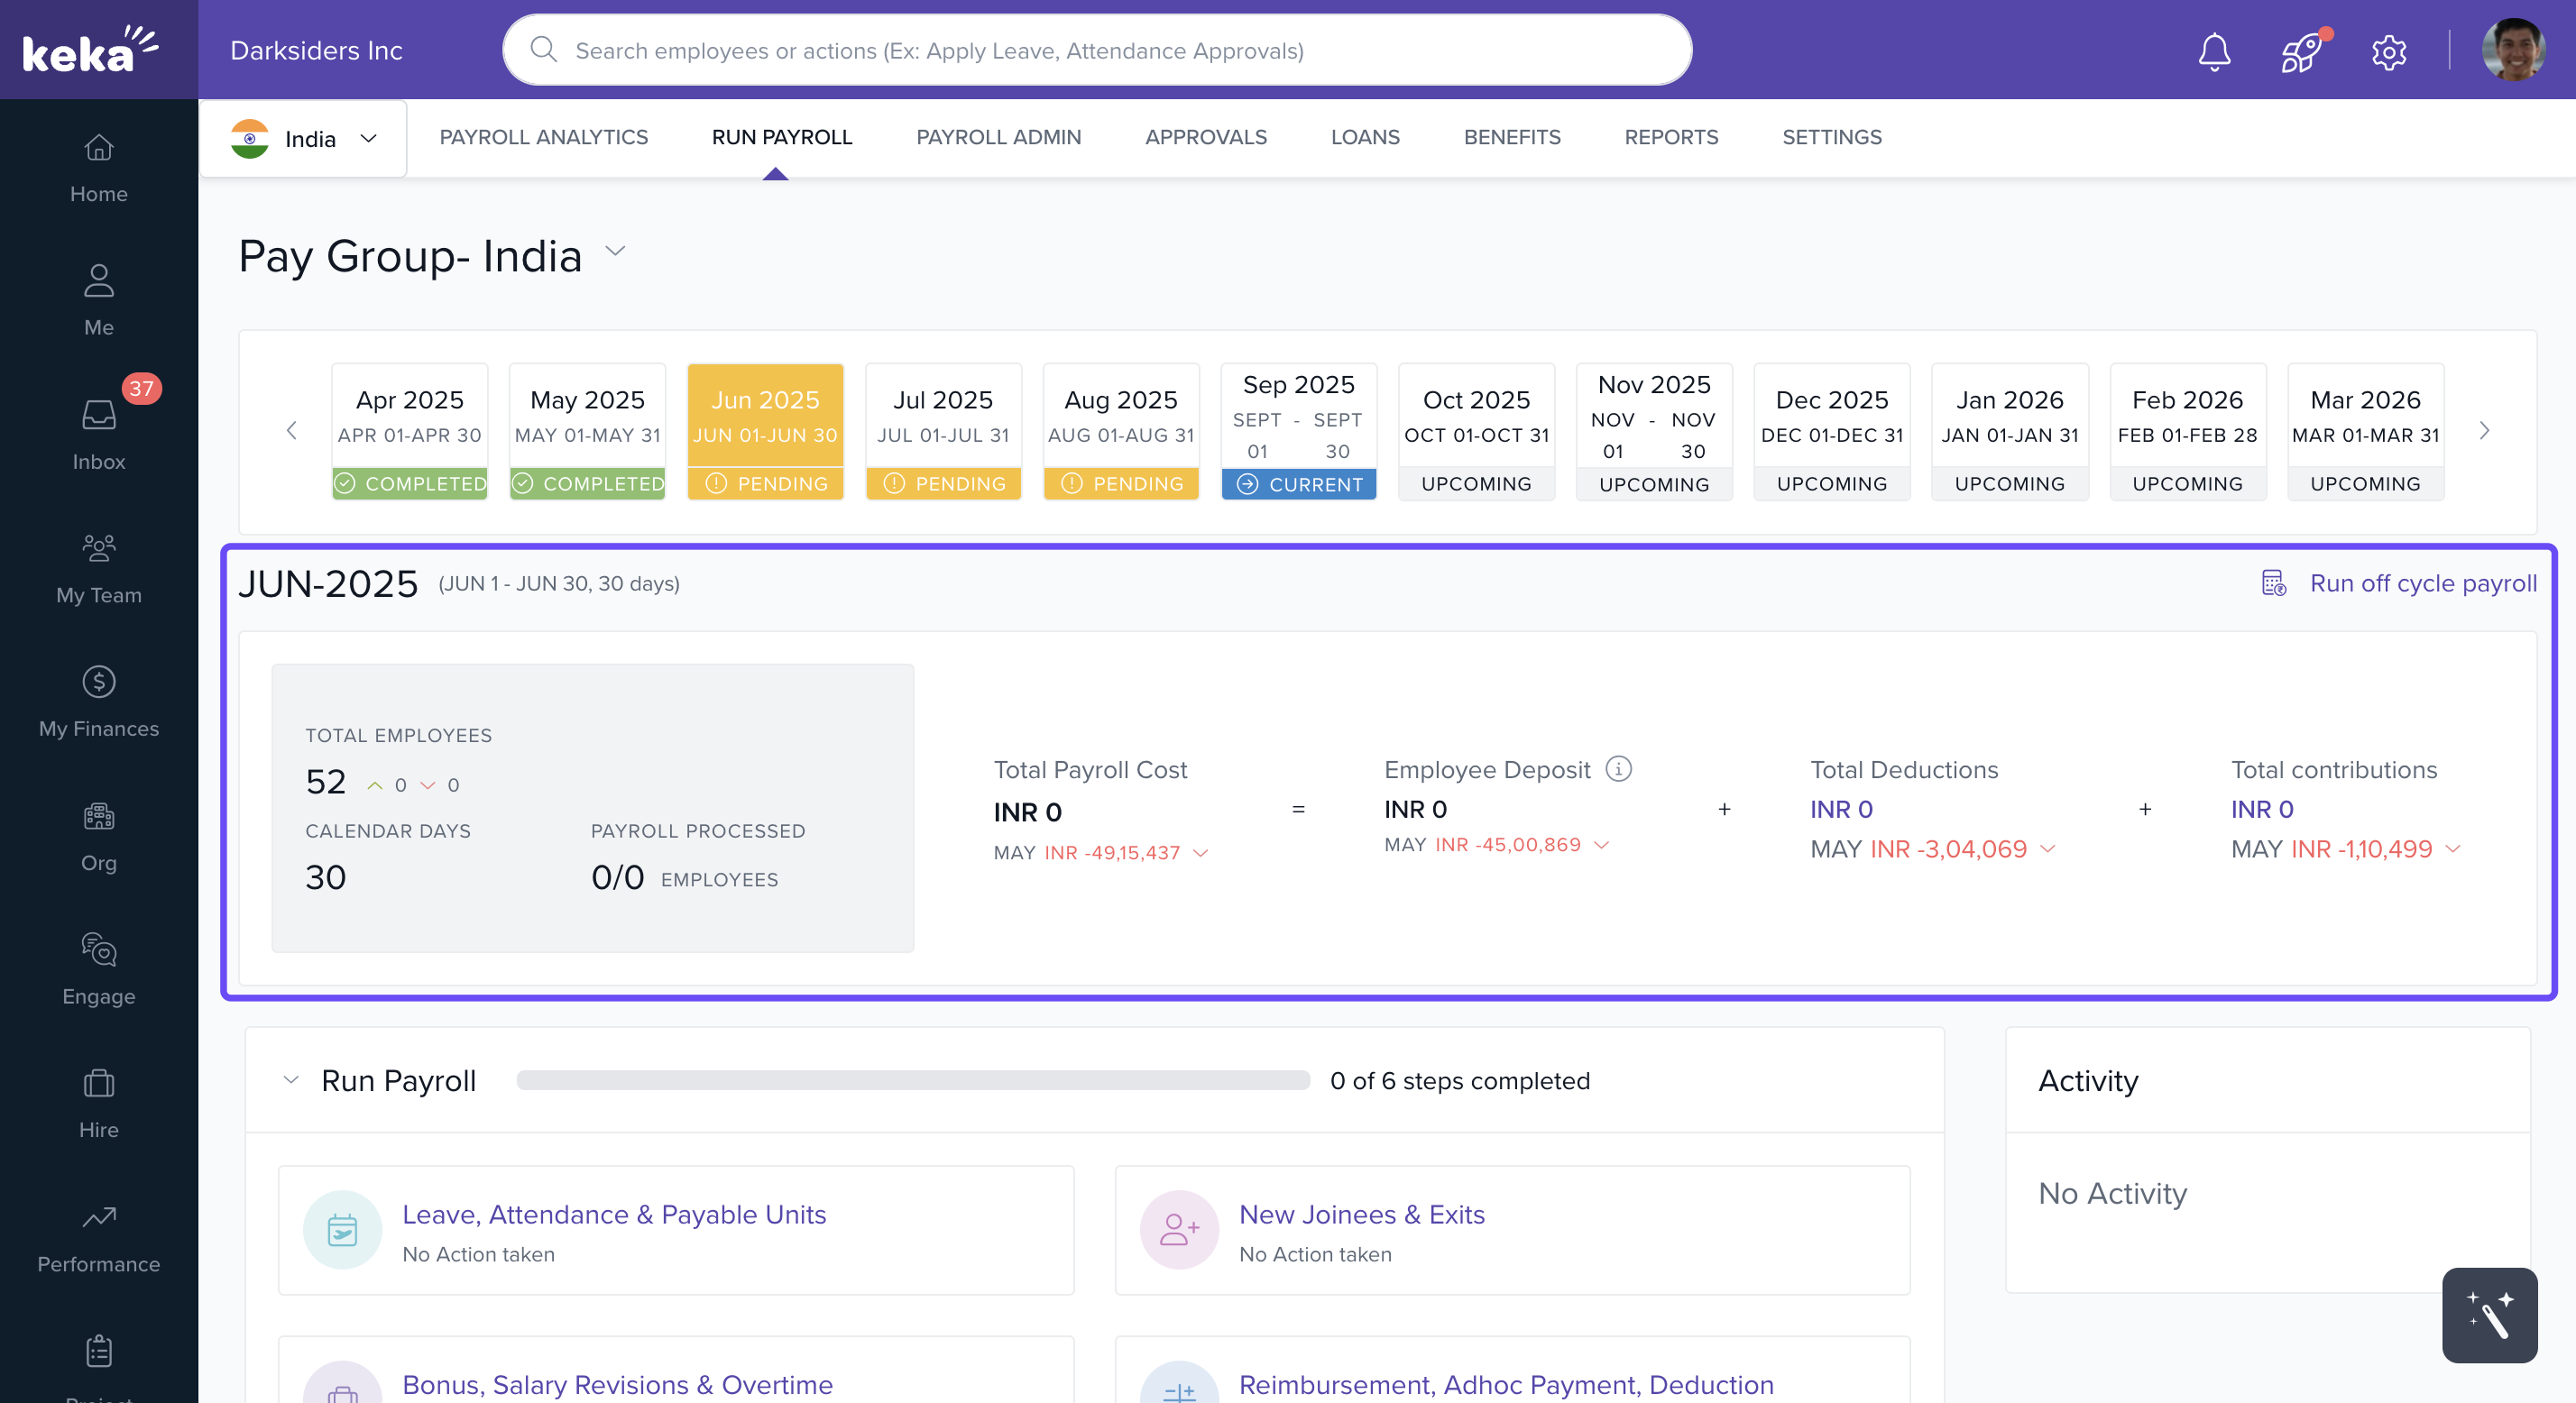Go to My Finances in the sidebar
The width and height of the screenshot is (2576, 1403).
(x=98, y=701)
